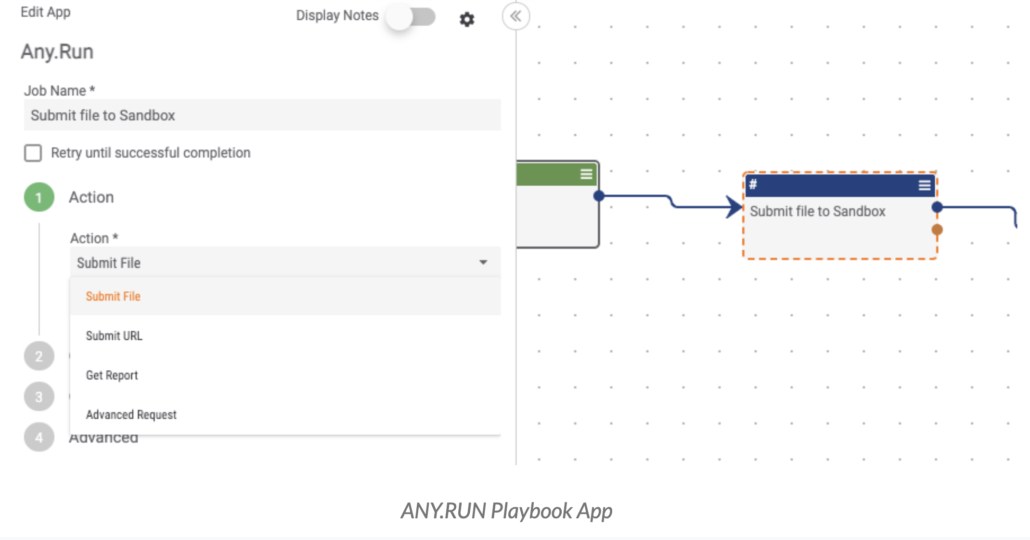Click the Action step heading text

click(91, 197)
